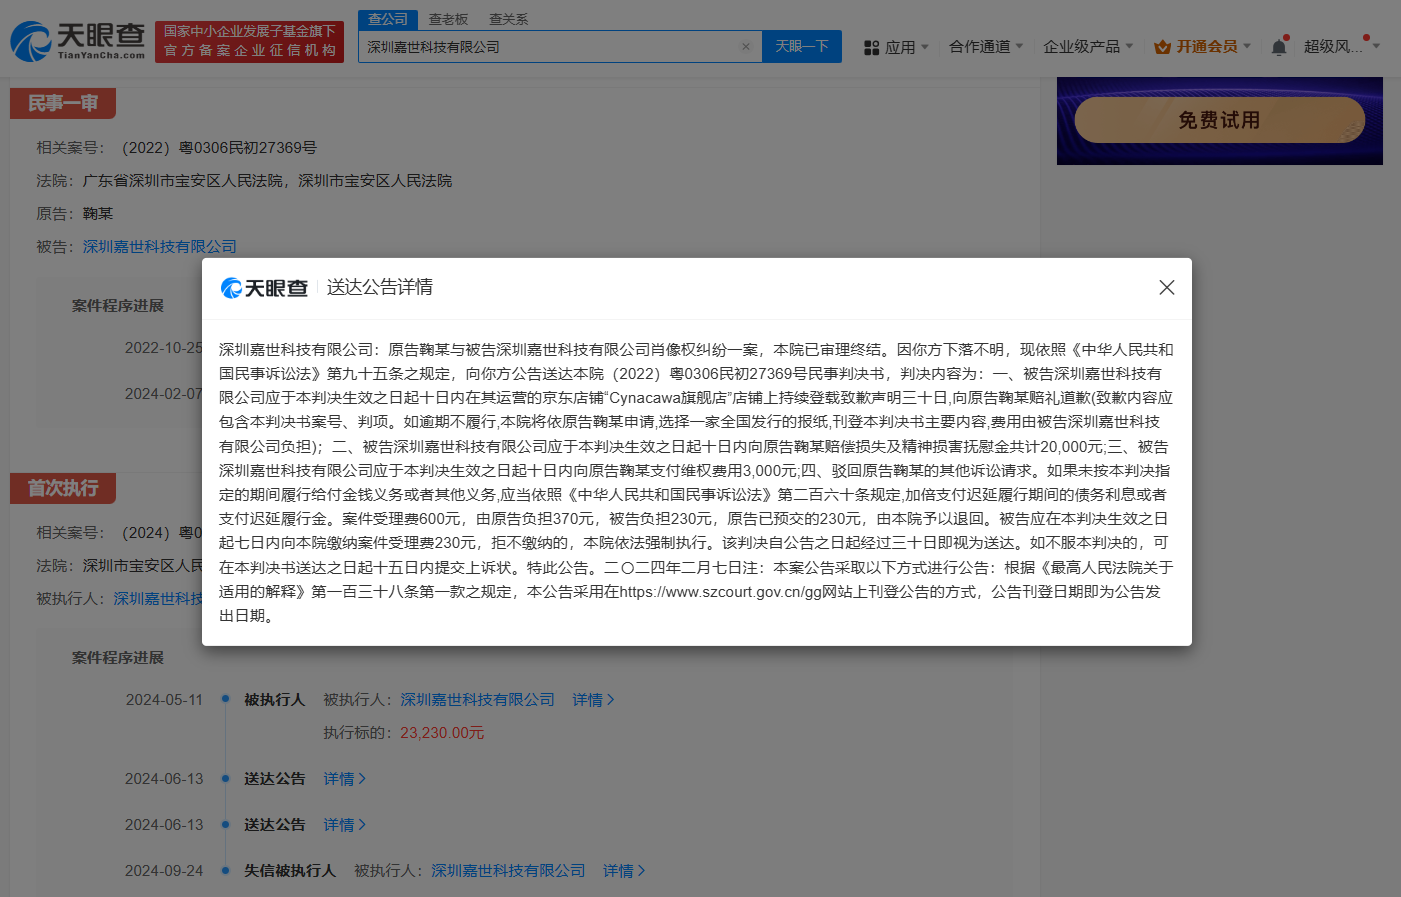This screenshot has width=1401, height=897.
Task: Select the 查公司 search tab
Action: pyautogui.click(x=388, y=19)
